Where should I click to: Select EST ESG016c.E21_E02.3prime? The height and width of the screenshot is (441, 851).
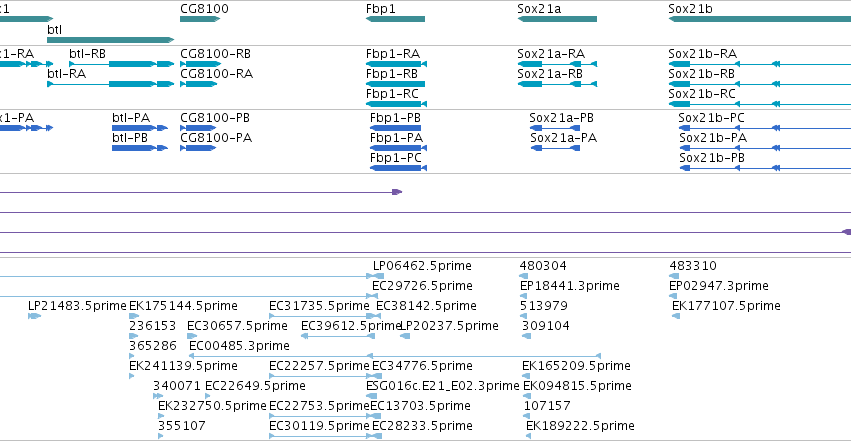coord(443,386)
